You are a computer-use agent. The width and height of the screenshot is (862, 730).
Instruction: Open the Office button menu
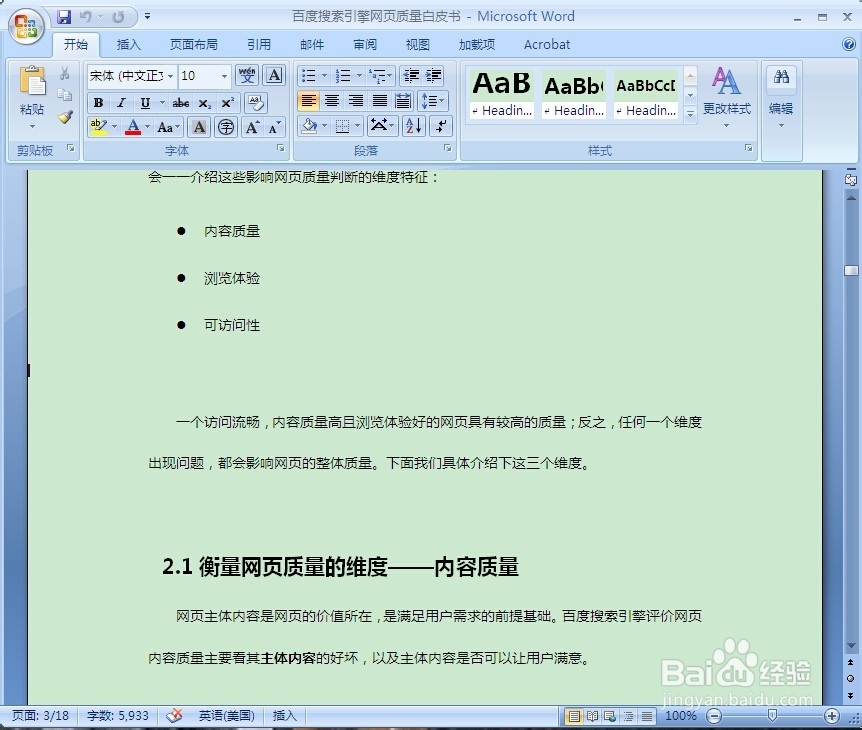26,26
